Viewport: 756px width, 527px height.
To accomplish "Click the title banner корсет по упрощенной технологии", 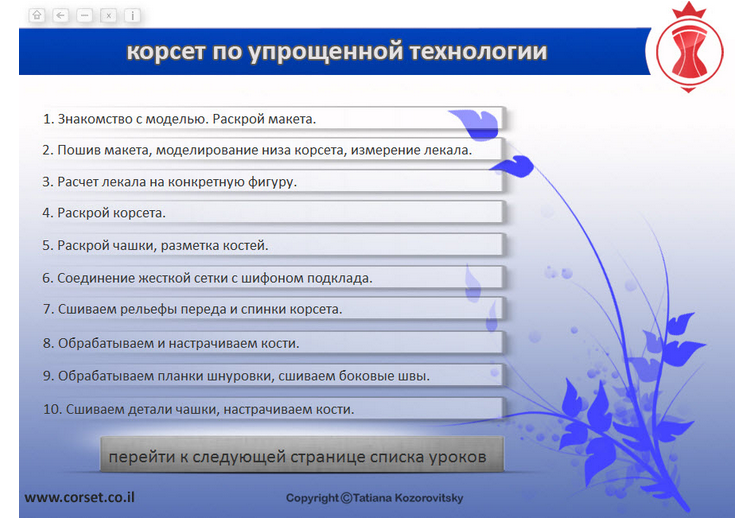I will 335,51.
